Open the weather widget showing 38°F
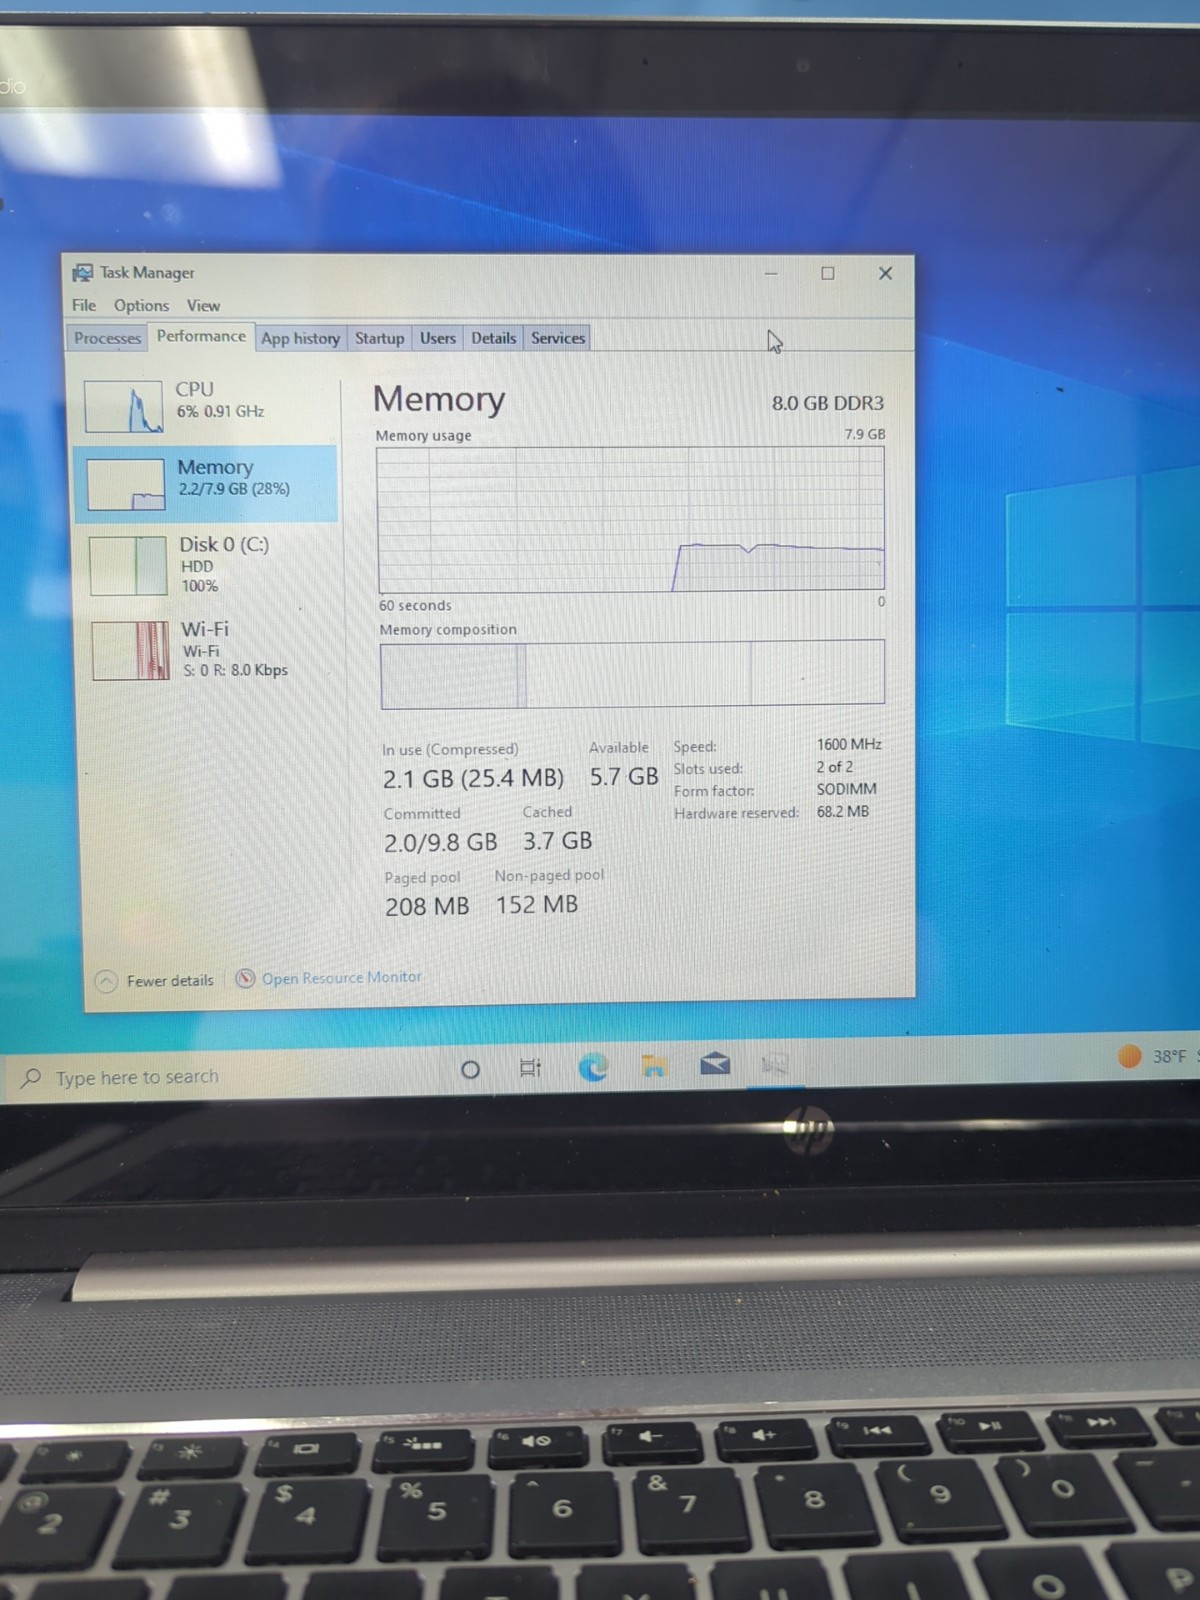1200x1600 pixels. pyautogui.click(x=1155, y=1056)
